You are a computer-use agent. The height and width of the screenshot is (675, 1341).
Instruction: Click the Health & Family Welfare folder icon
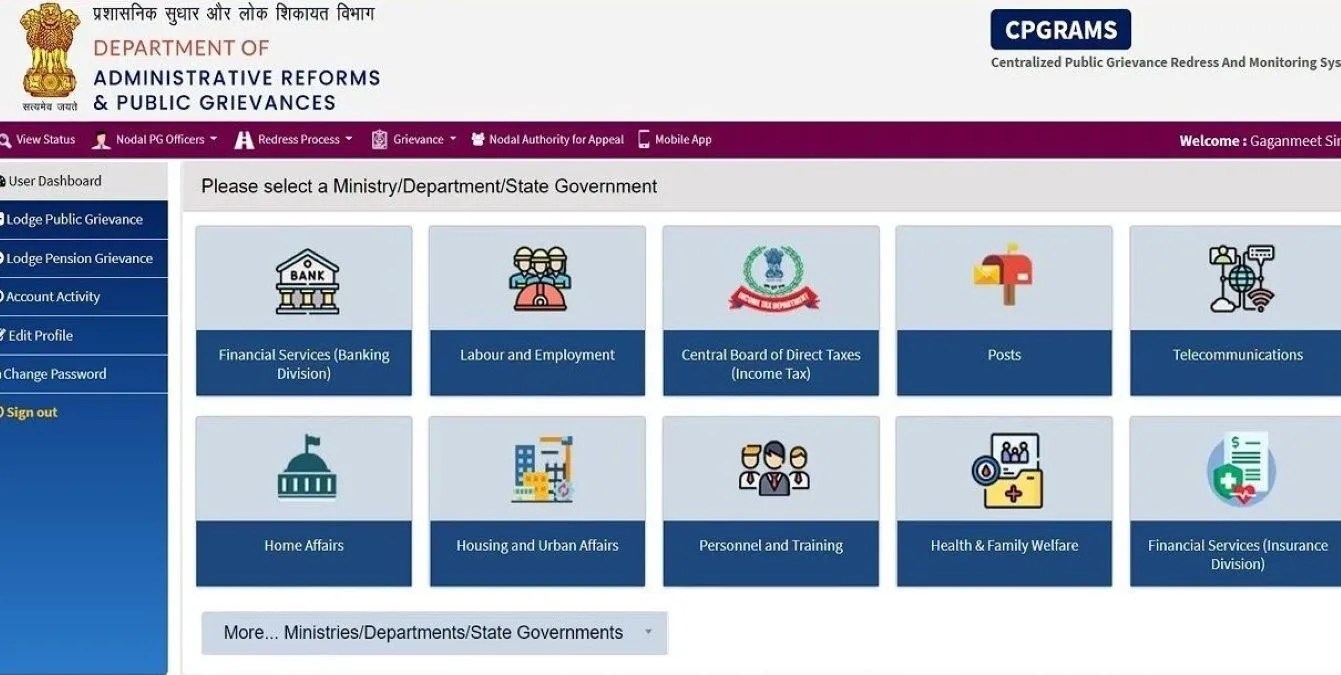[x=1006, y=472]
